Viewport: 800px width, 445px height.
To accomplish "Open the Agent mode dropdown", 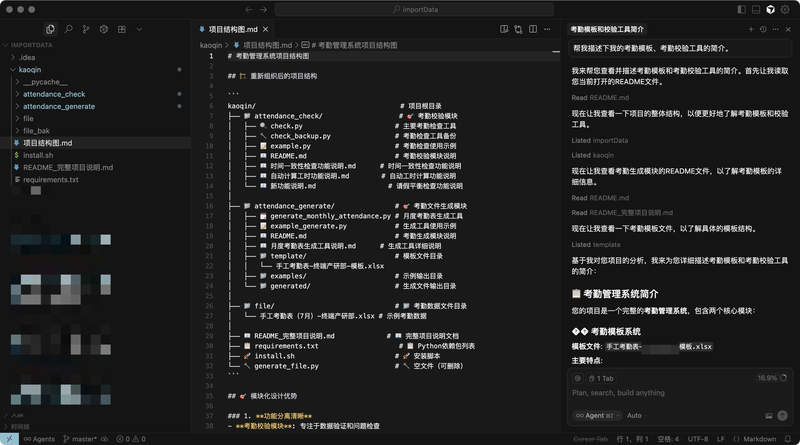I will click(597, 415).
